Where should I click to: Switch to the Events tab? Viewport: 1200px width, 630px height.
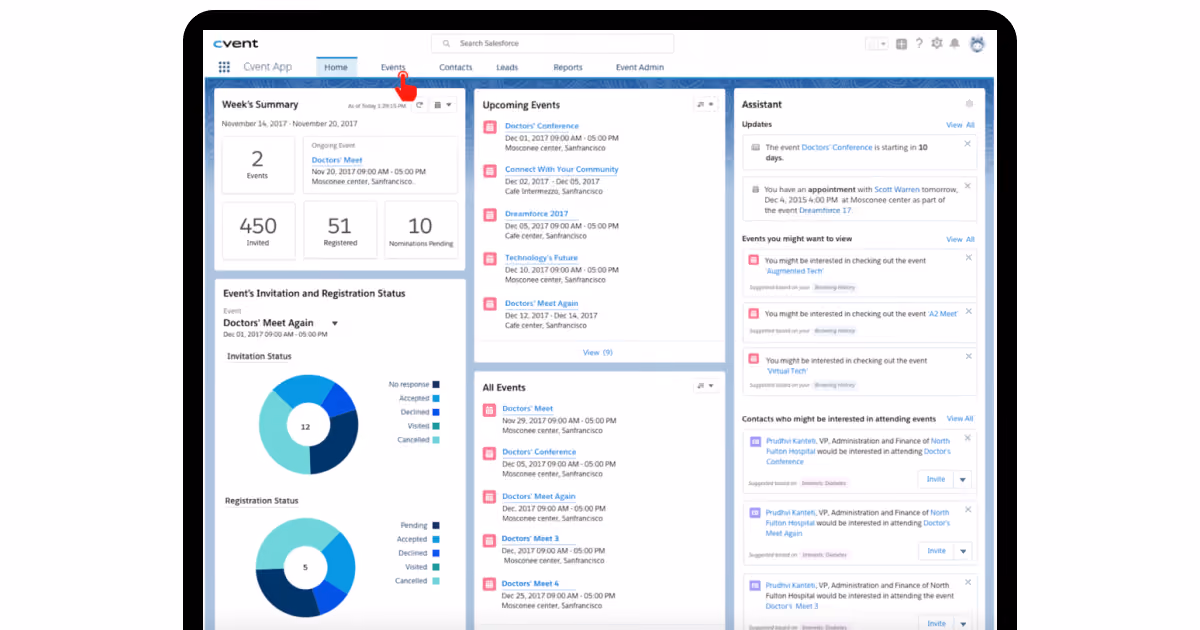393,67
